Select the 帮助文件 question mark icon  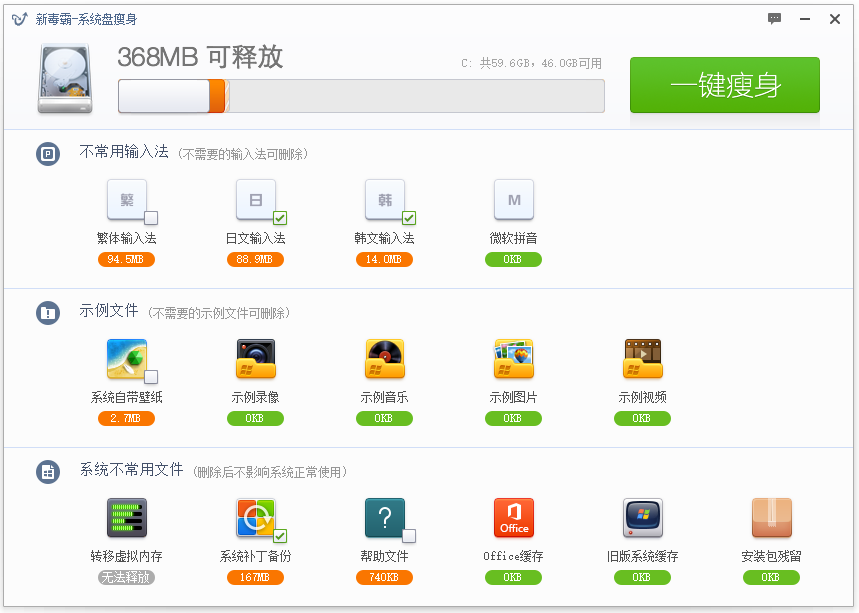click(x=385, y=518)
